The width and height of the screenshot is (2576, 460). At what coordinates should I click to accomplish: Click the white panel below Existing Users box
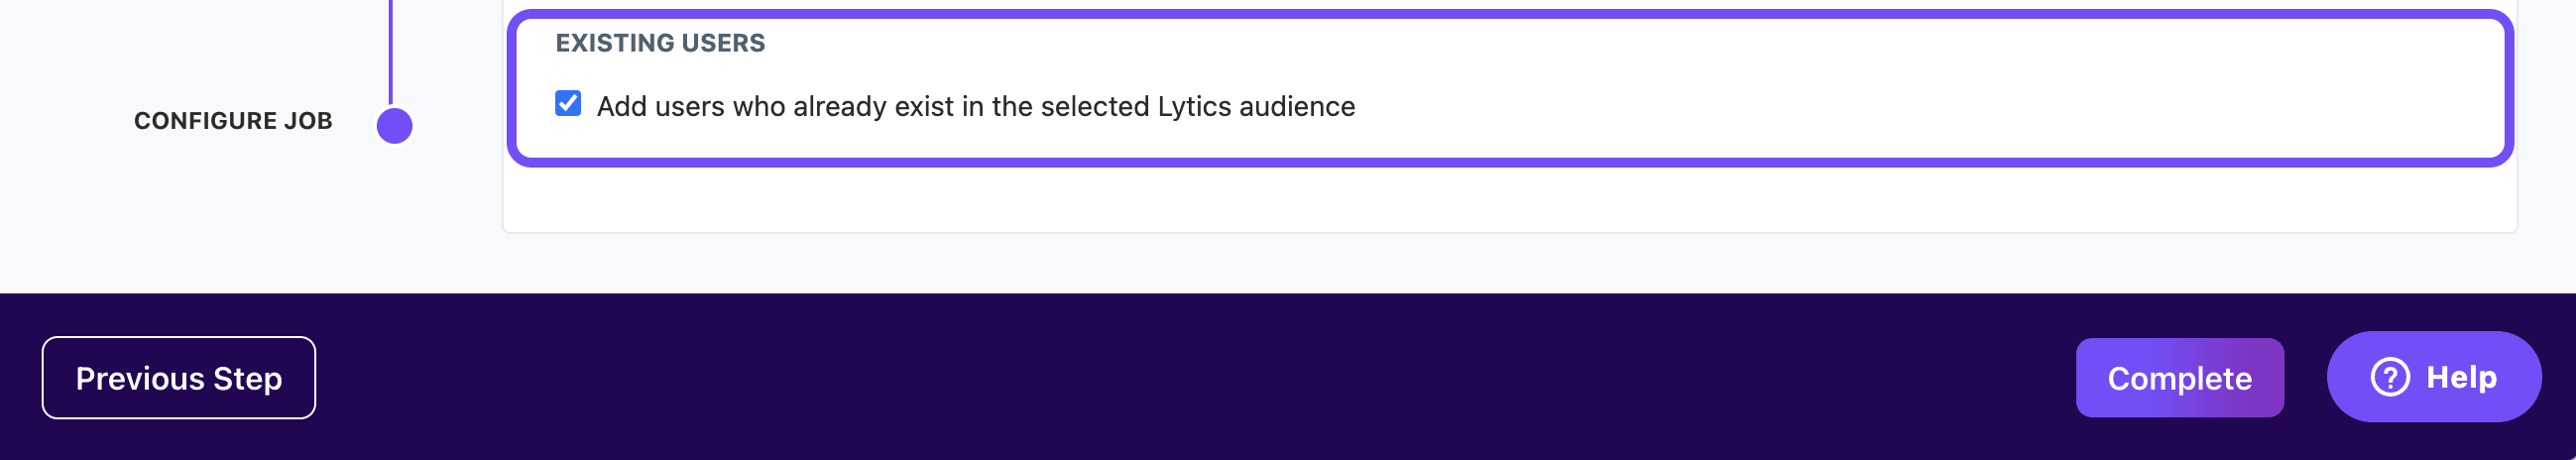(1500, 200)
